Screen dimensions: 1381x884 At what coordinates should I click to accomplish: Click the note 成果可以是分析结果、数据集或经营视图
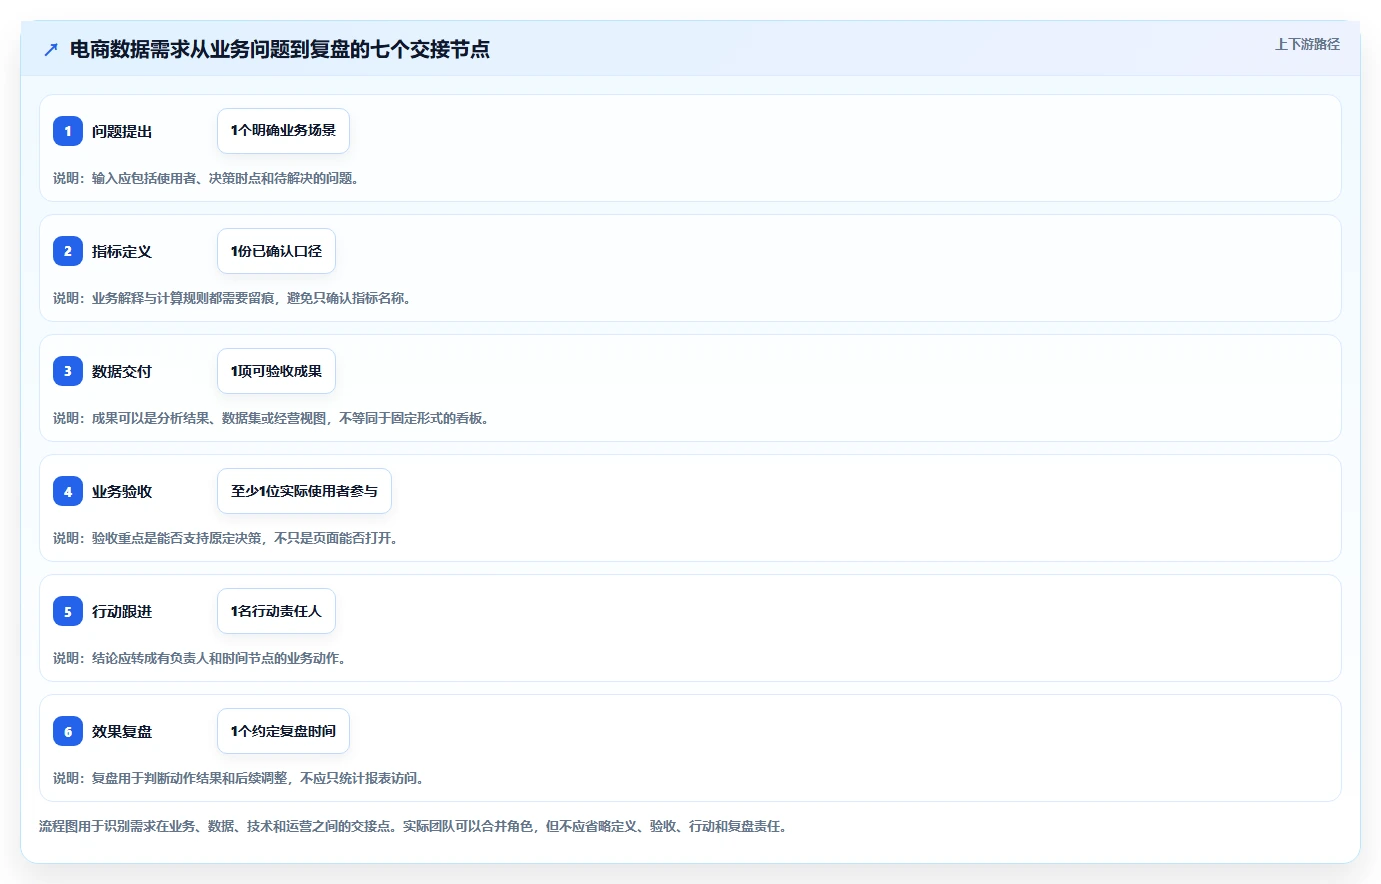coord(271,418)
